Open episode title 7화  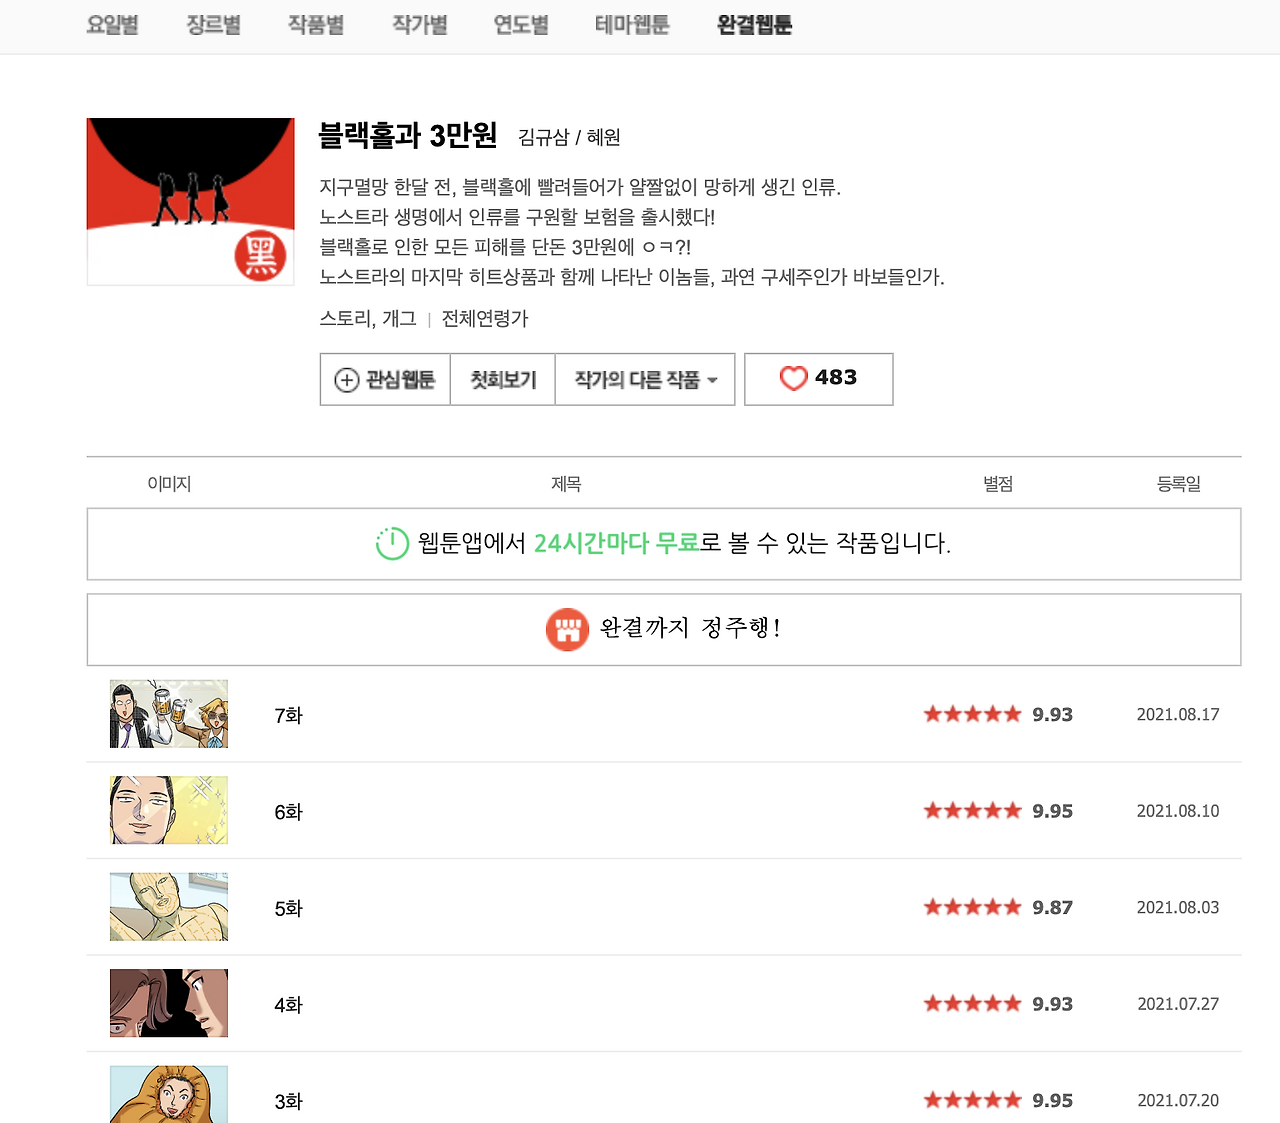pos(288,715)
